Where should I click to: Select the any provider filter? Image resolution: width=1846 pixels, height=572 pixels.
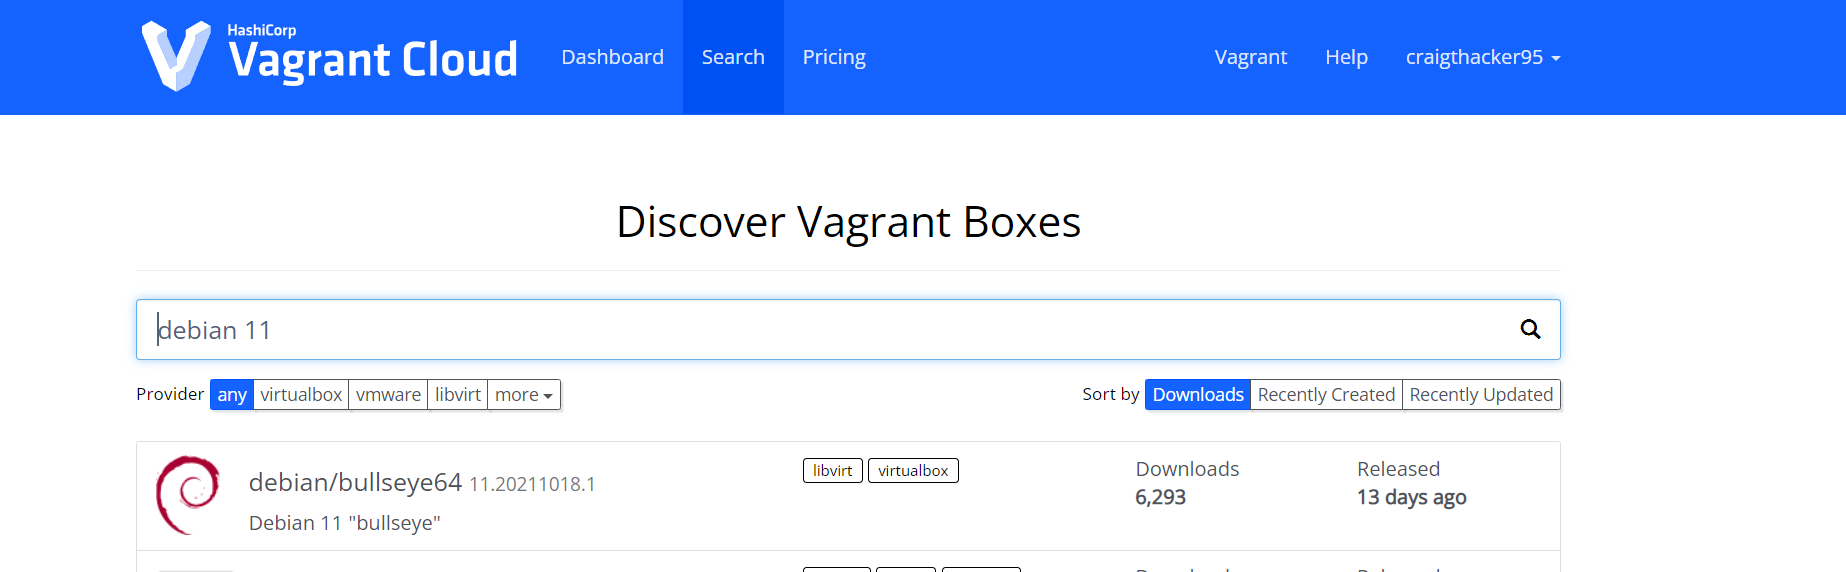point(232,395)
